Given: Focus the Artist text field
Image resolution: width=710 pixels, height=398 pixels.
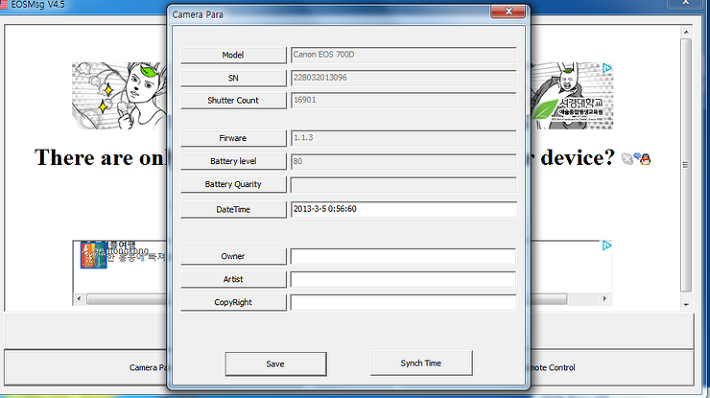Looking at the screenshot, I should pos(403,279).
